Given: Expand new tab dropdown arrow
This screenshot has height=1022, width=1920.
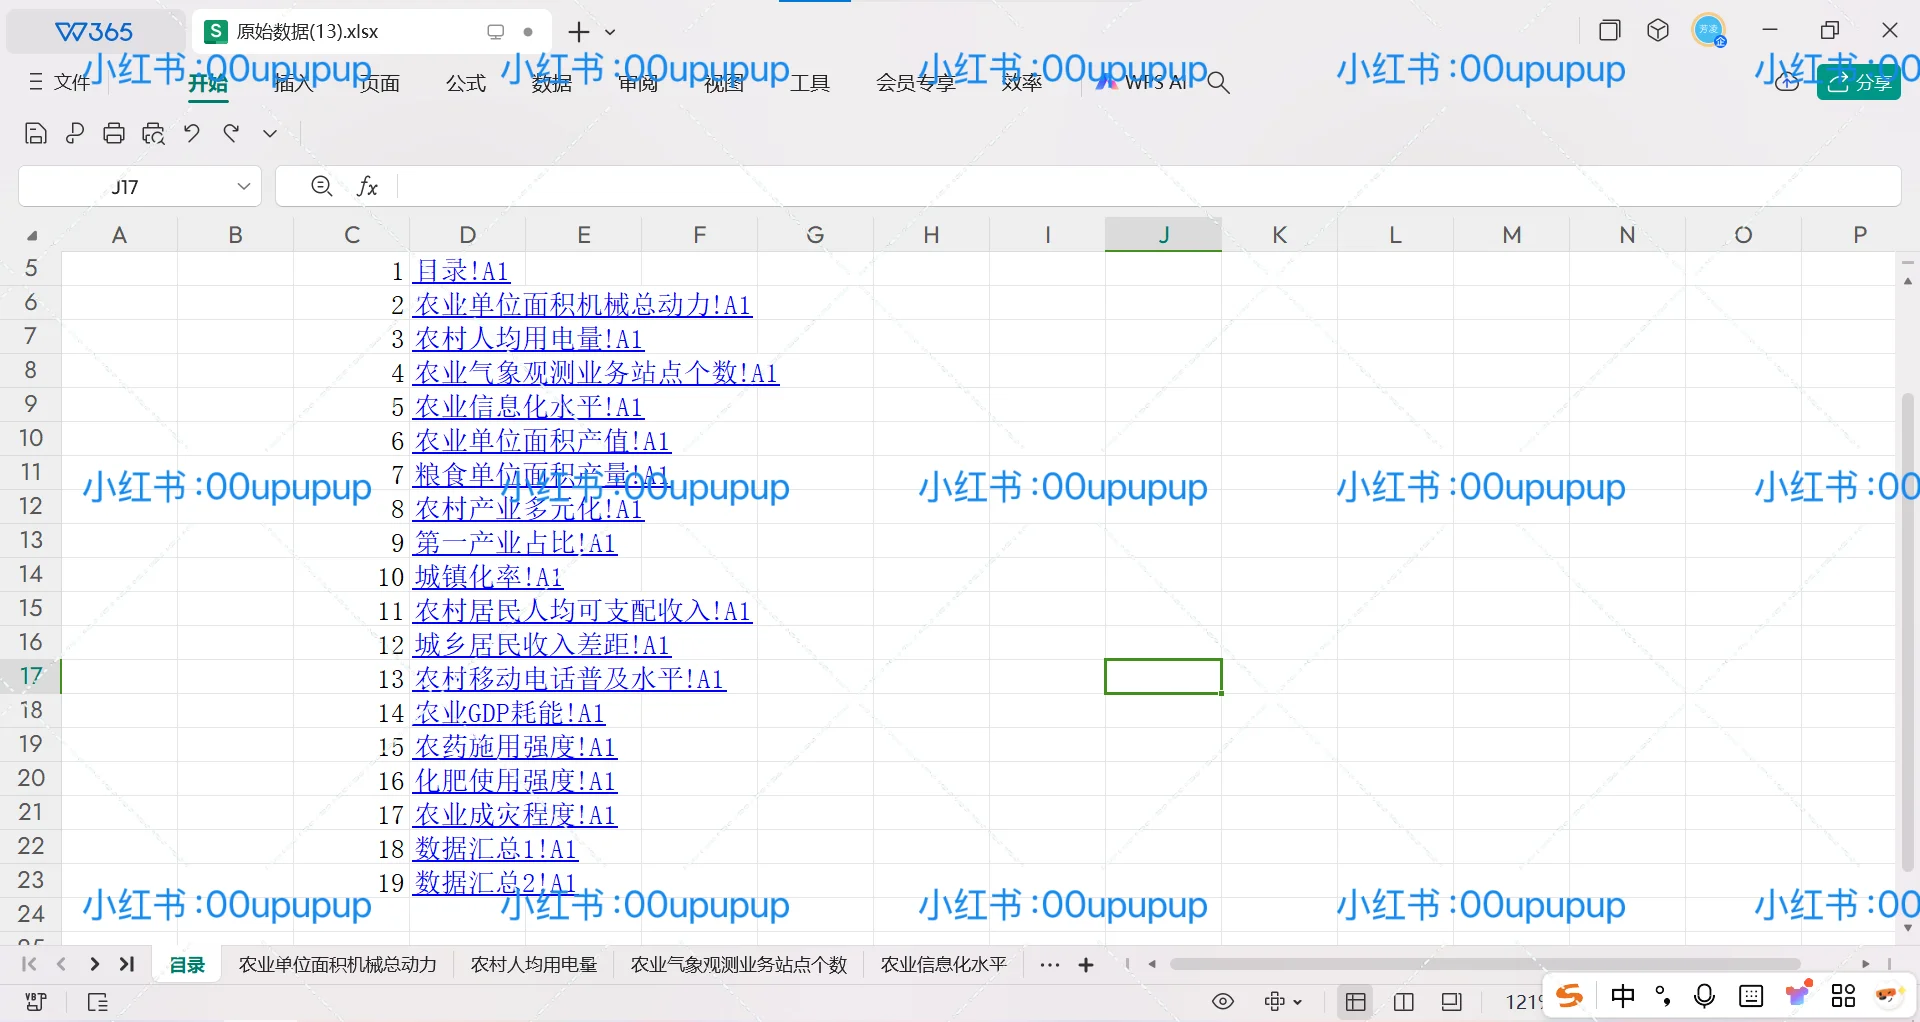Looking at the screenshot, I should coord(611,32).
